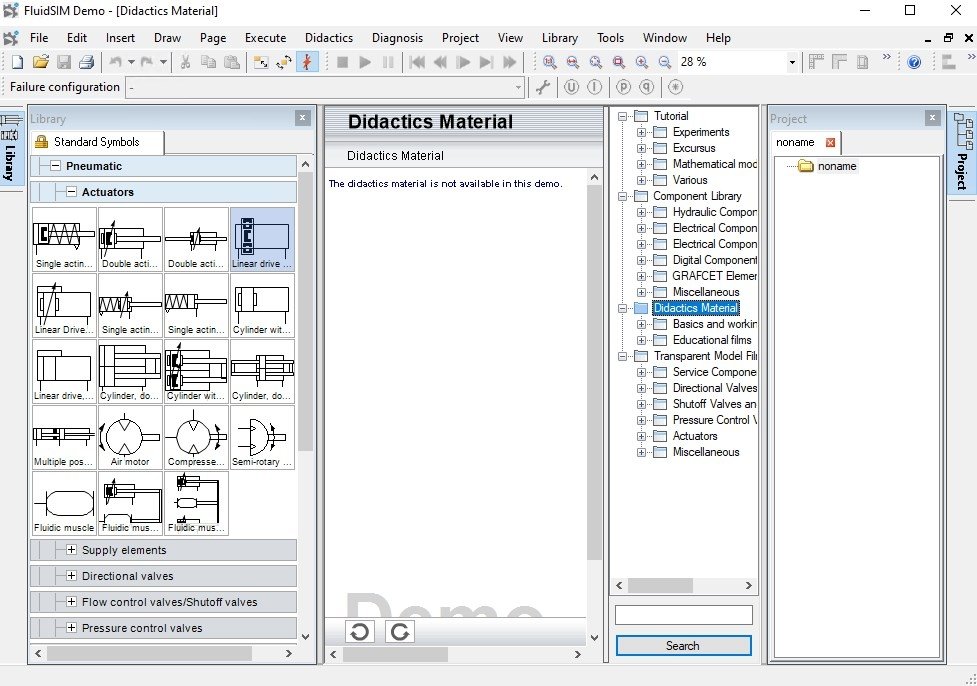The height and width of the screenshot is (686, 977).
Task: Open the zoom percentage dropdown
Action: [792, 62]
